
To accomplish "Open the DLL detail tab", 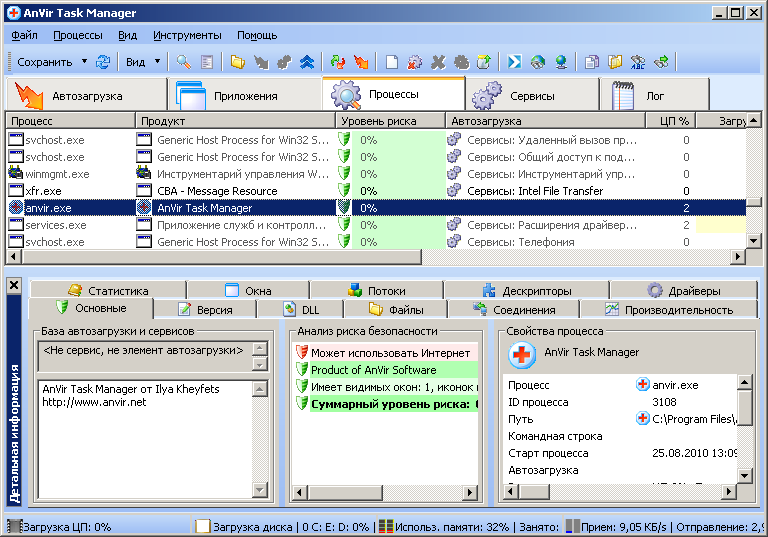I will click(x=300, y=309).
